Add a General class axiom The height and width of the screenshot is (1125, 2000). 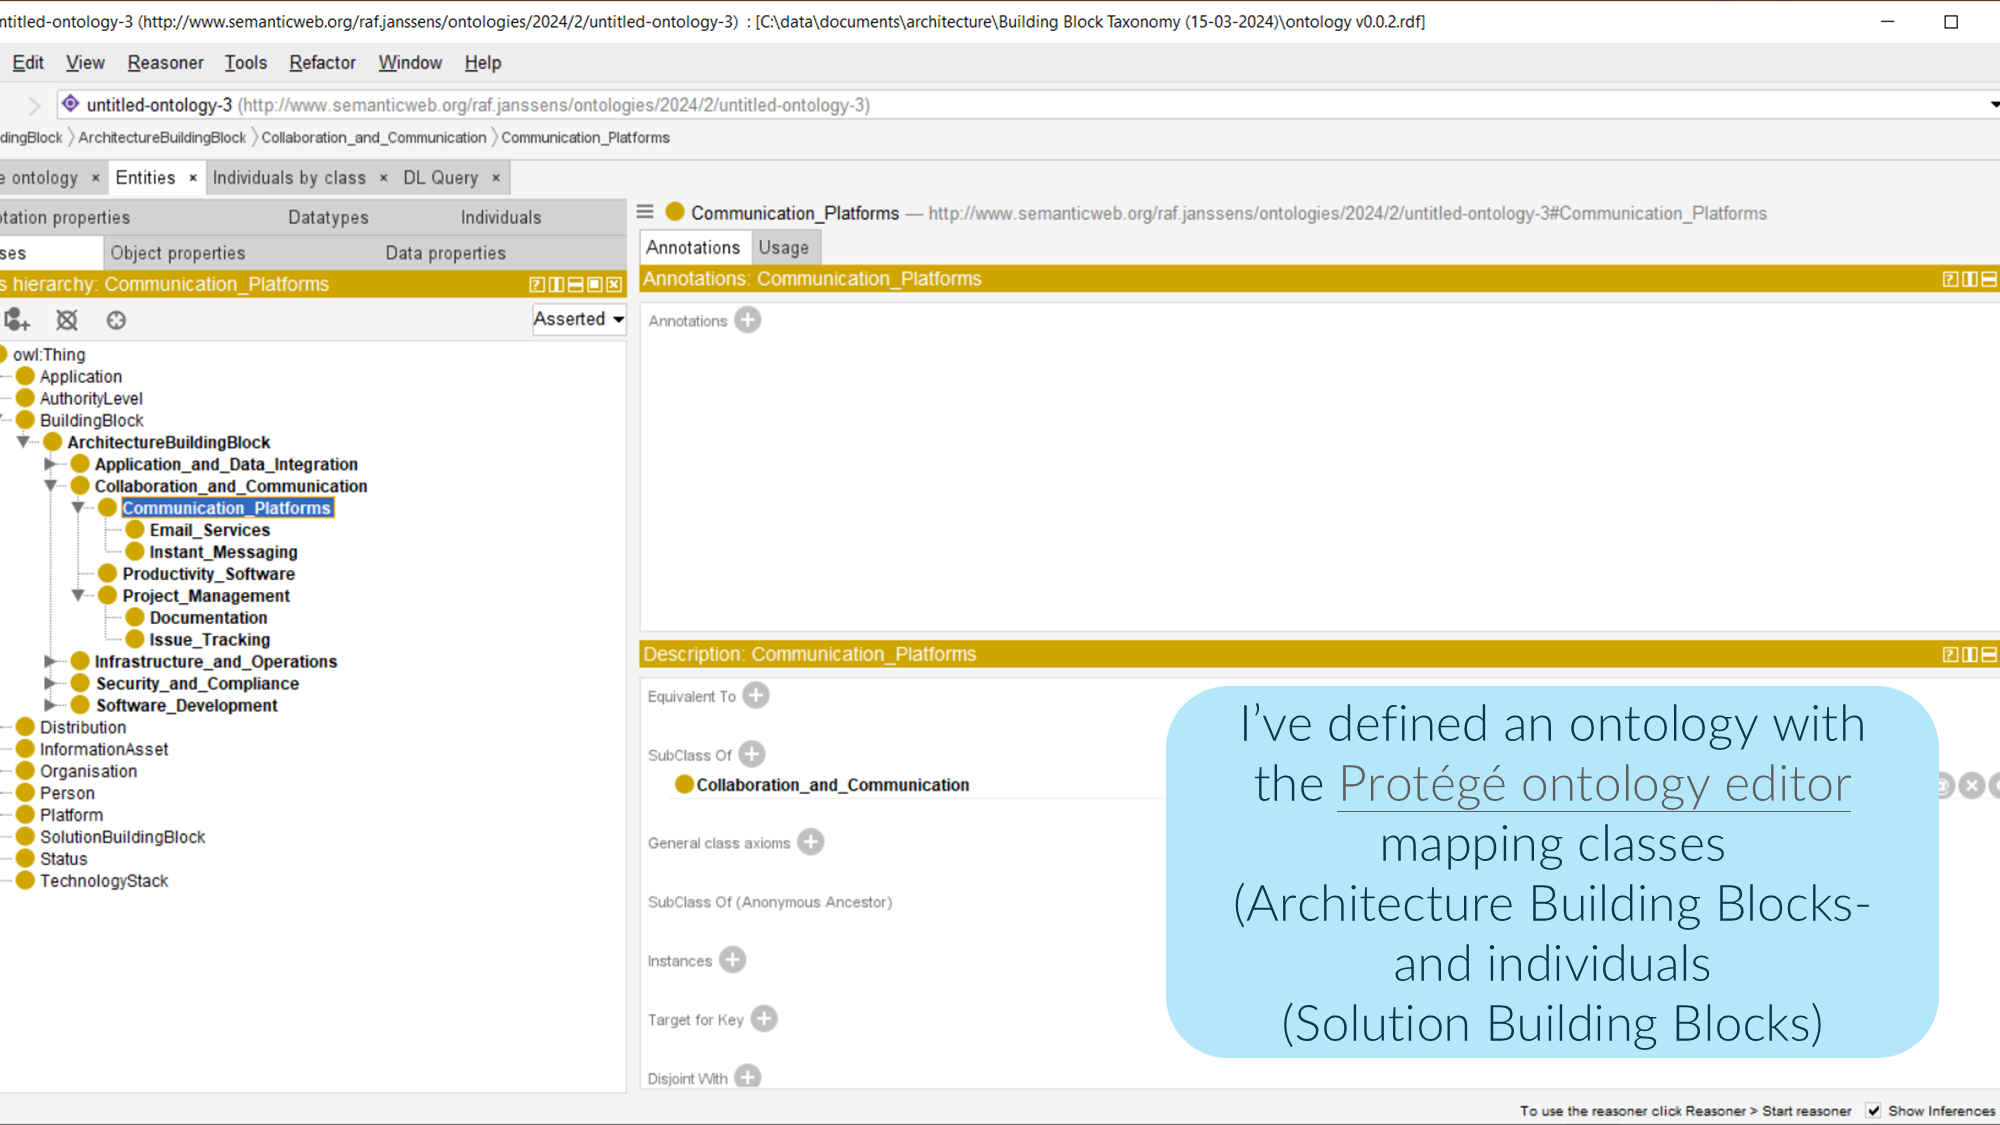(810, 842)
